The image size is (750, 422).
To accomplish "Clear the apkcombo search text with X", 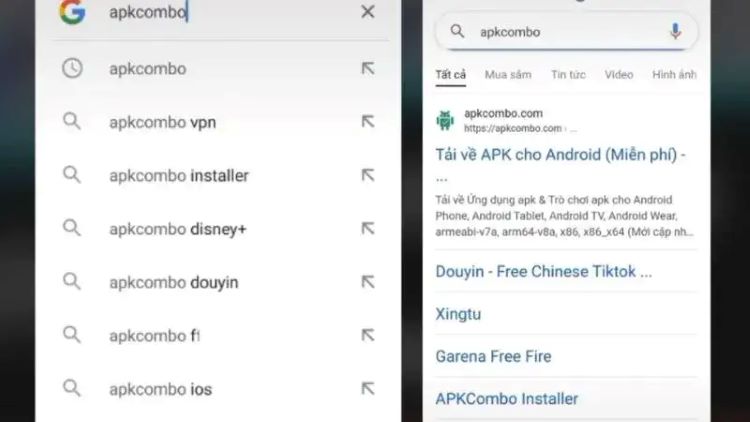I will [367, 11].
